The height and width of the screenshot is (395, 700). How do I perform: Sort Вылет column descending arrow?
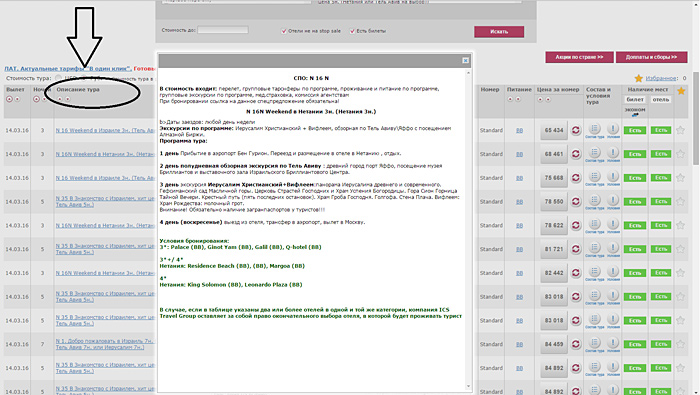click(x=17, y=99)
